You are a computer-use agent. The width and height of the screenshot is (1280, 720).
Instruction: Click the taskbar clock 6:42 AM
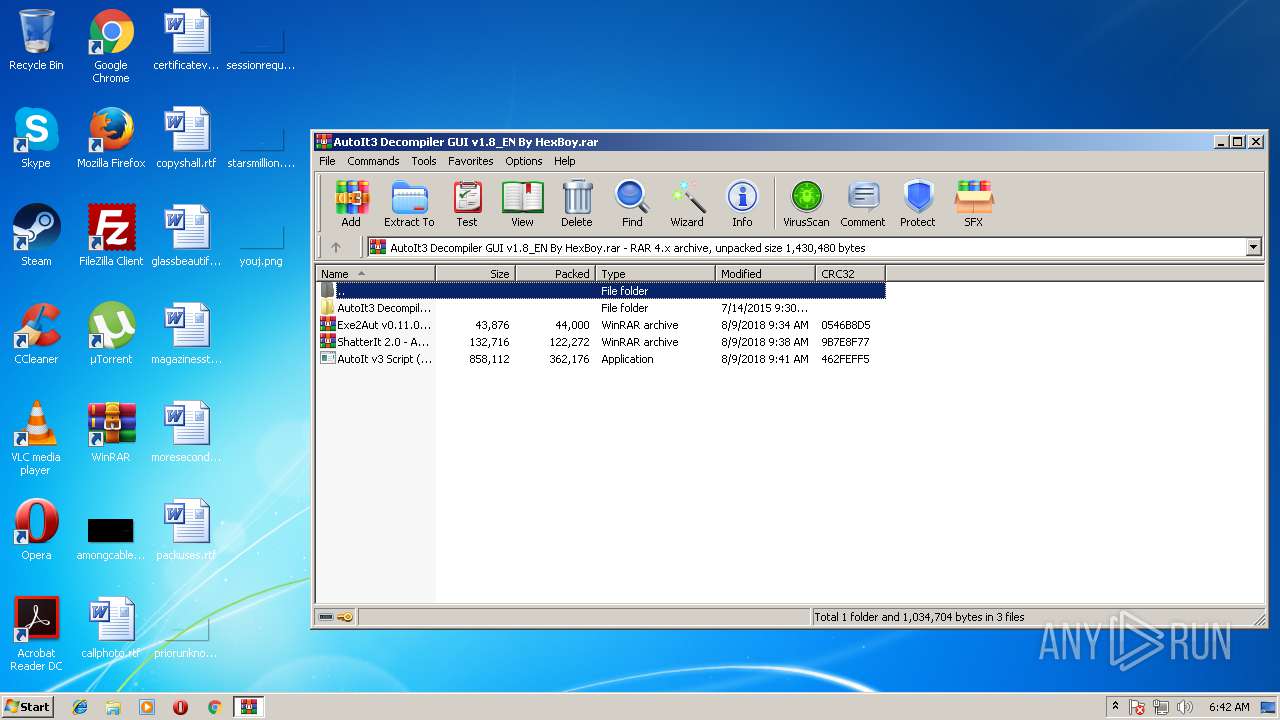[x=1229, y=707]
